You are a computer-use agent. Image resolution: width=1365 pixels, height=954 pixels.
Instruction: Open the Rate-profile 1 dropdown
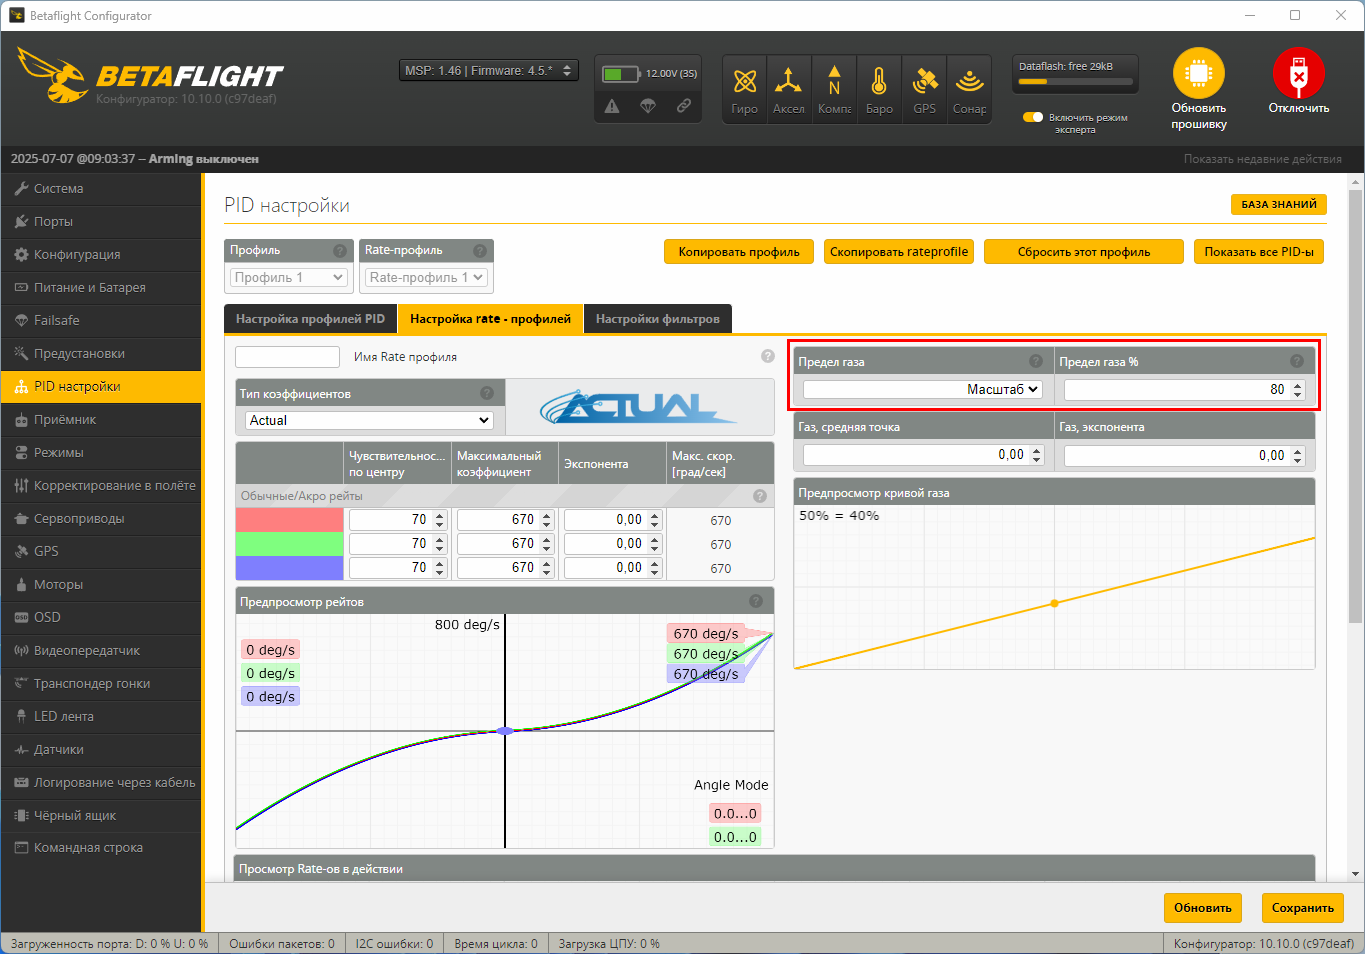(426, 277)
